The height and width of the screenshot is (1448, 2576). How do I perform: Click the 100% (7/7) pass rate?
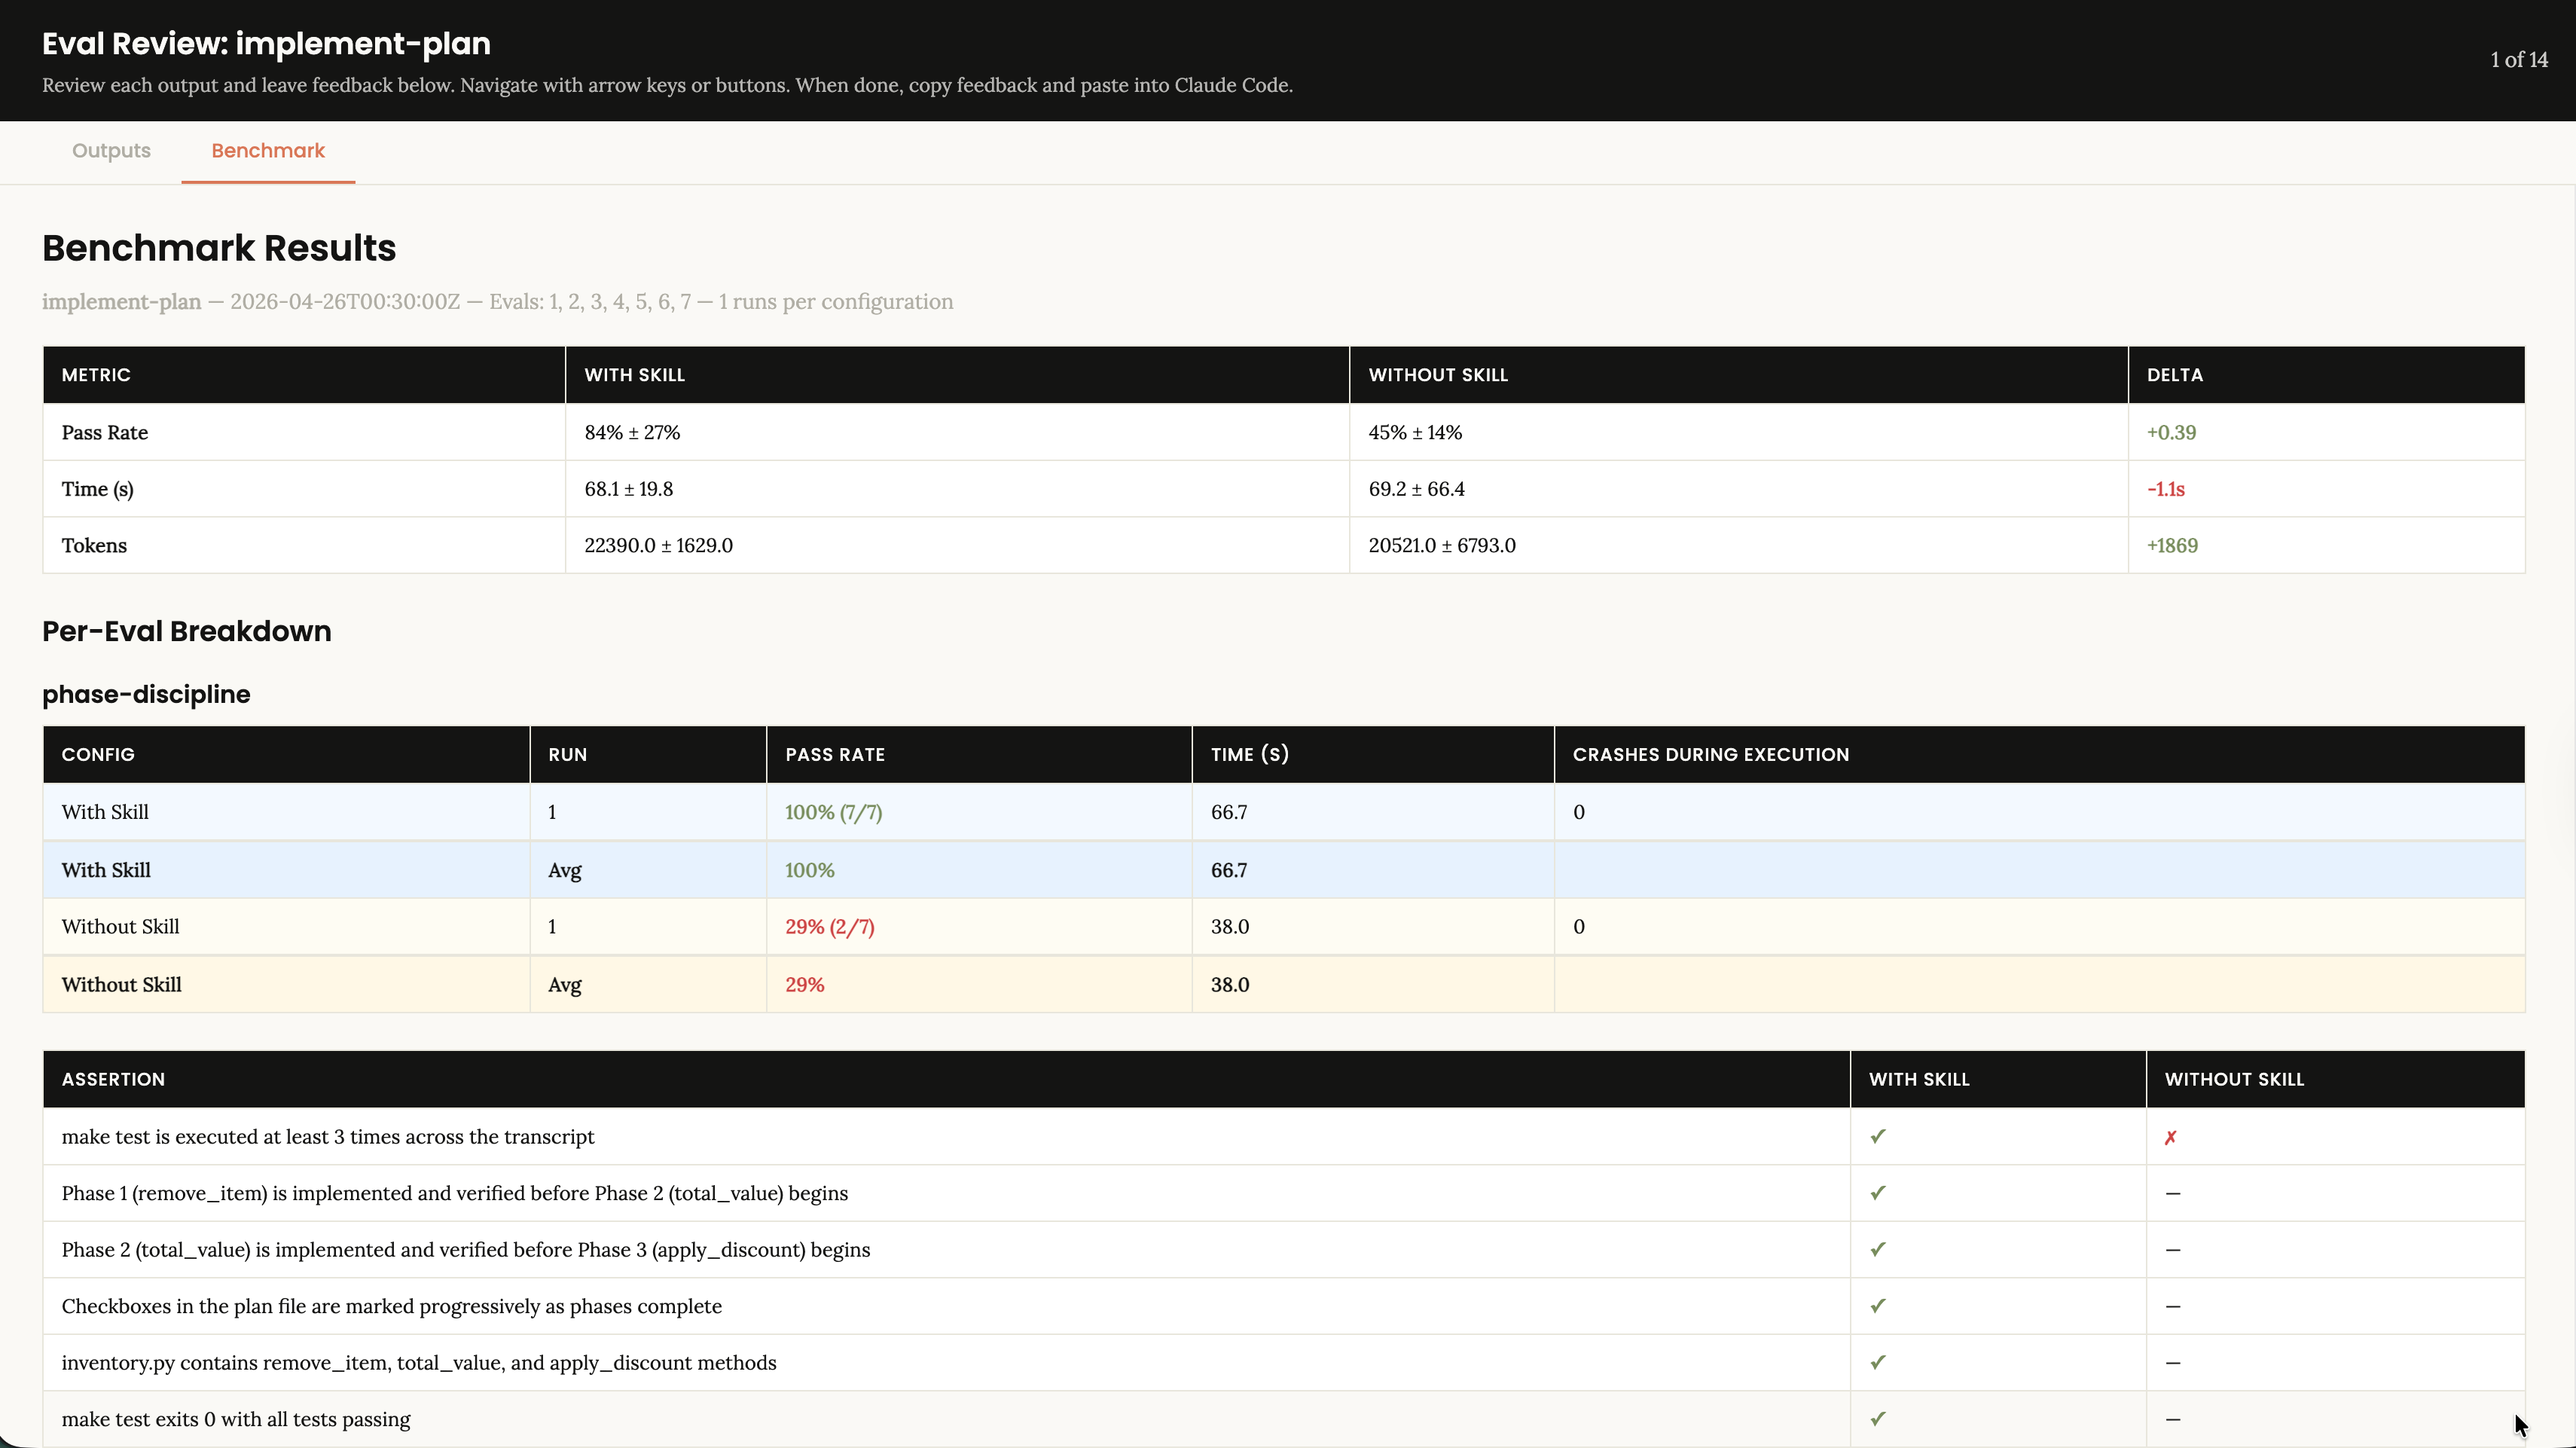click(833, 812)
